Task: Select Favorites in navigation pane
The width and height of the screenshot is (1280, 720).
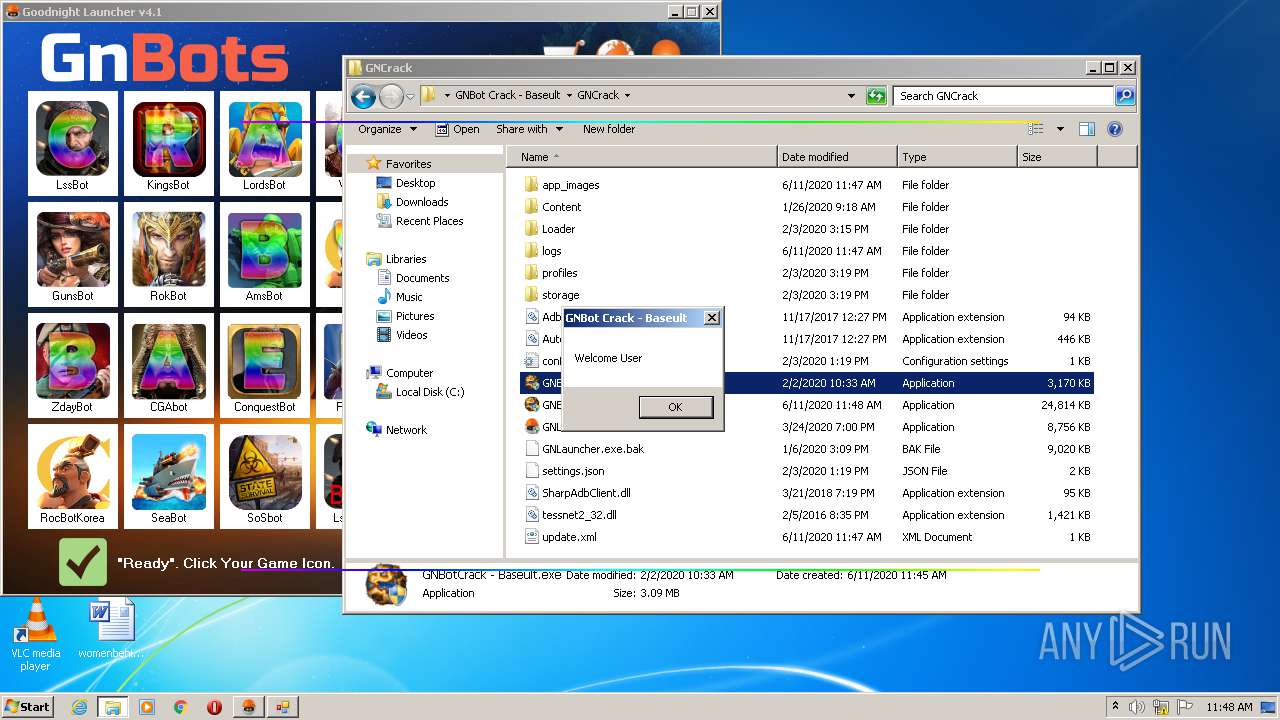Action: pos(399,164)
